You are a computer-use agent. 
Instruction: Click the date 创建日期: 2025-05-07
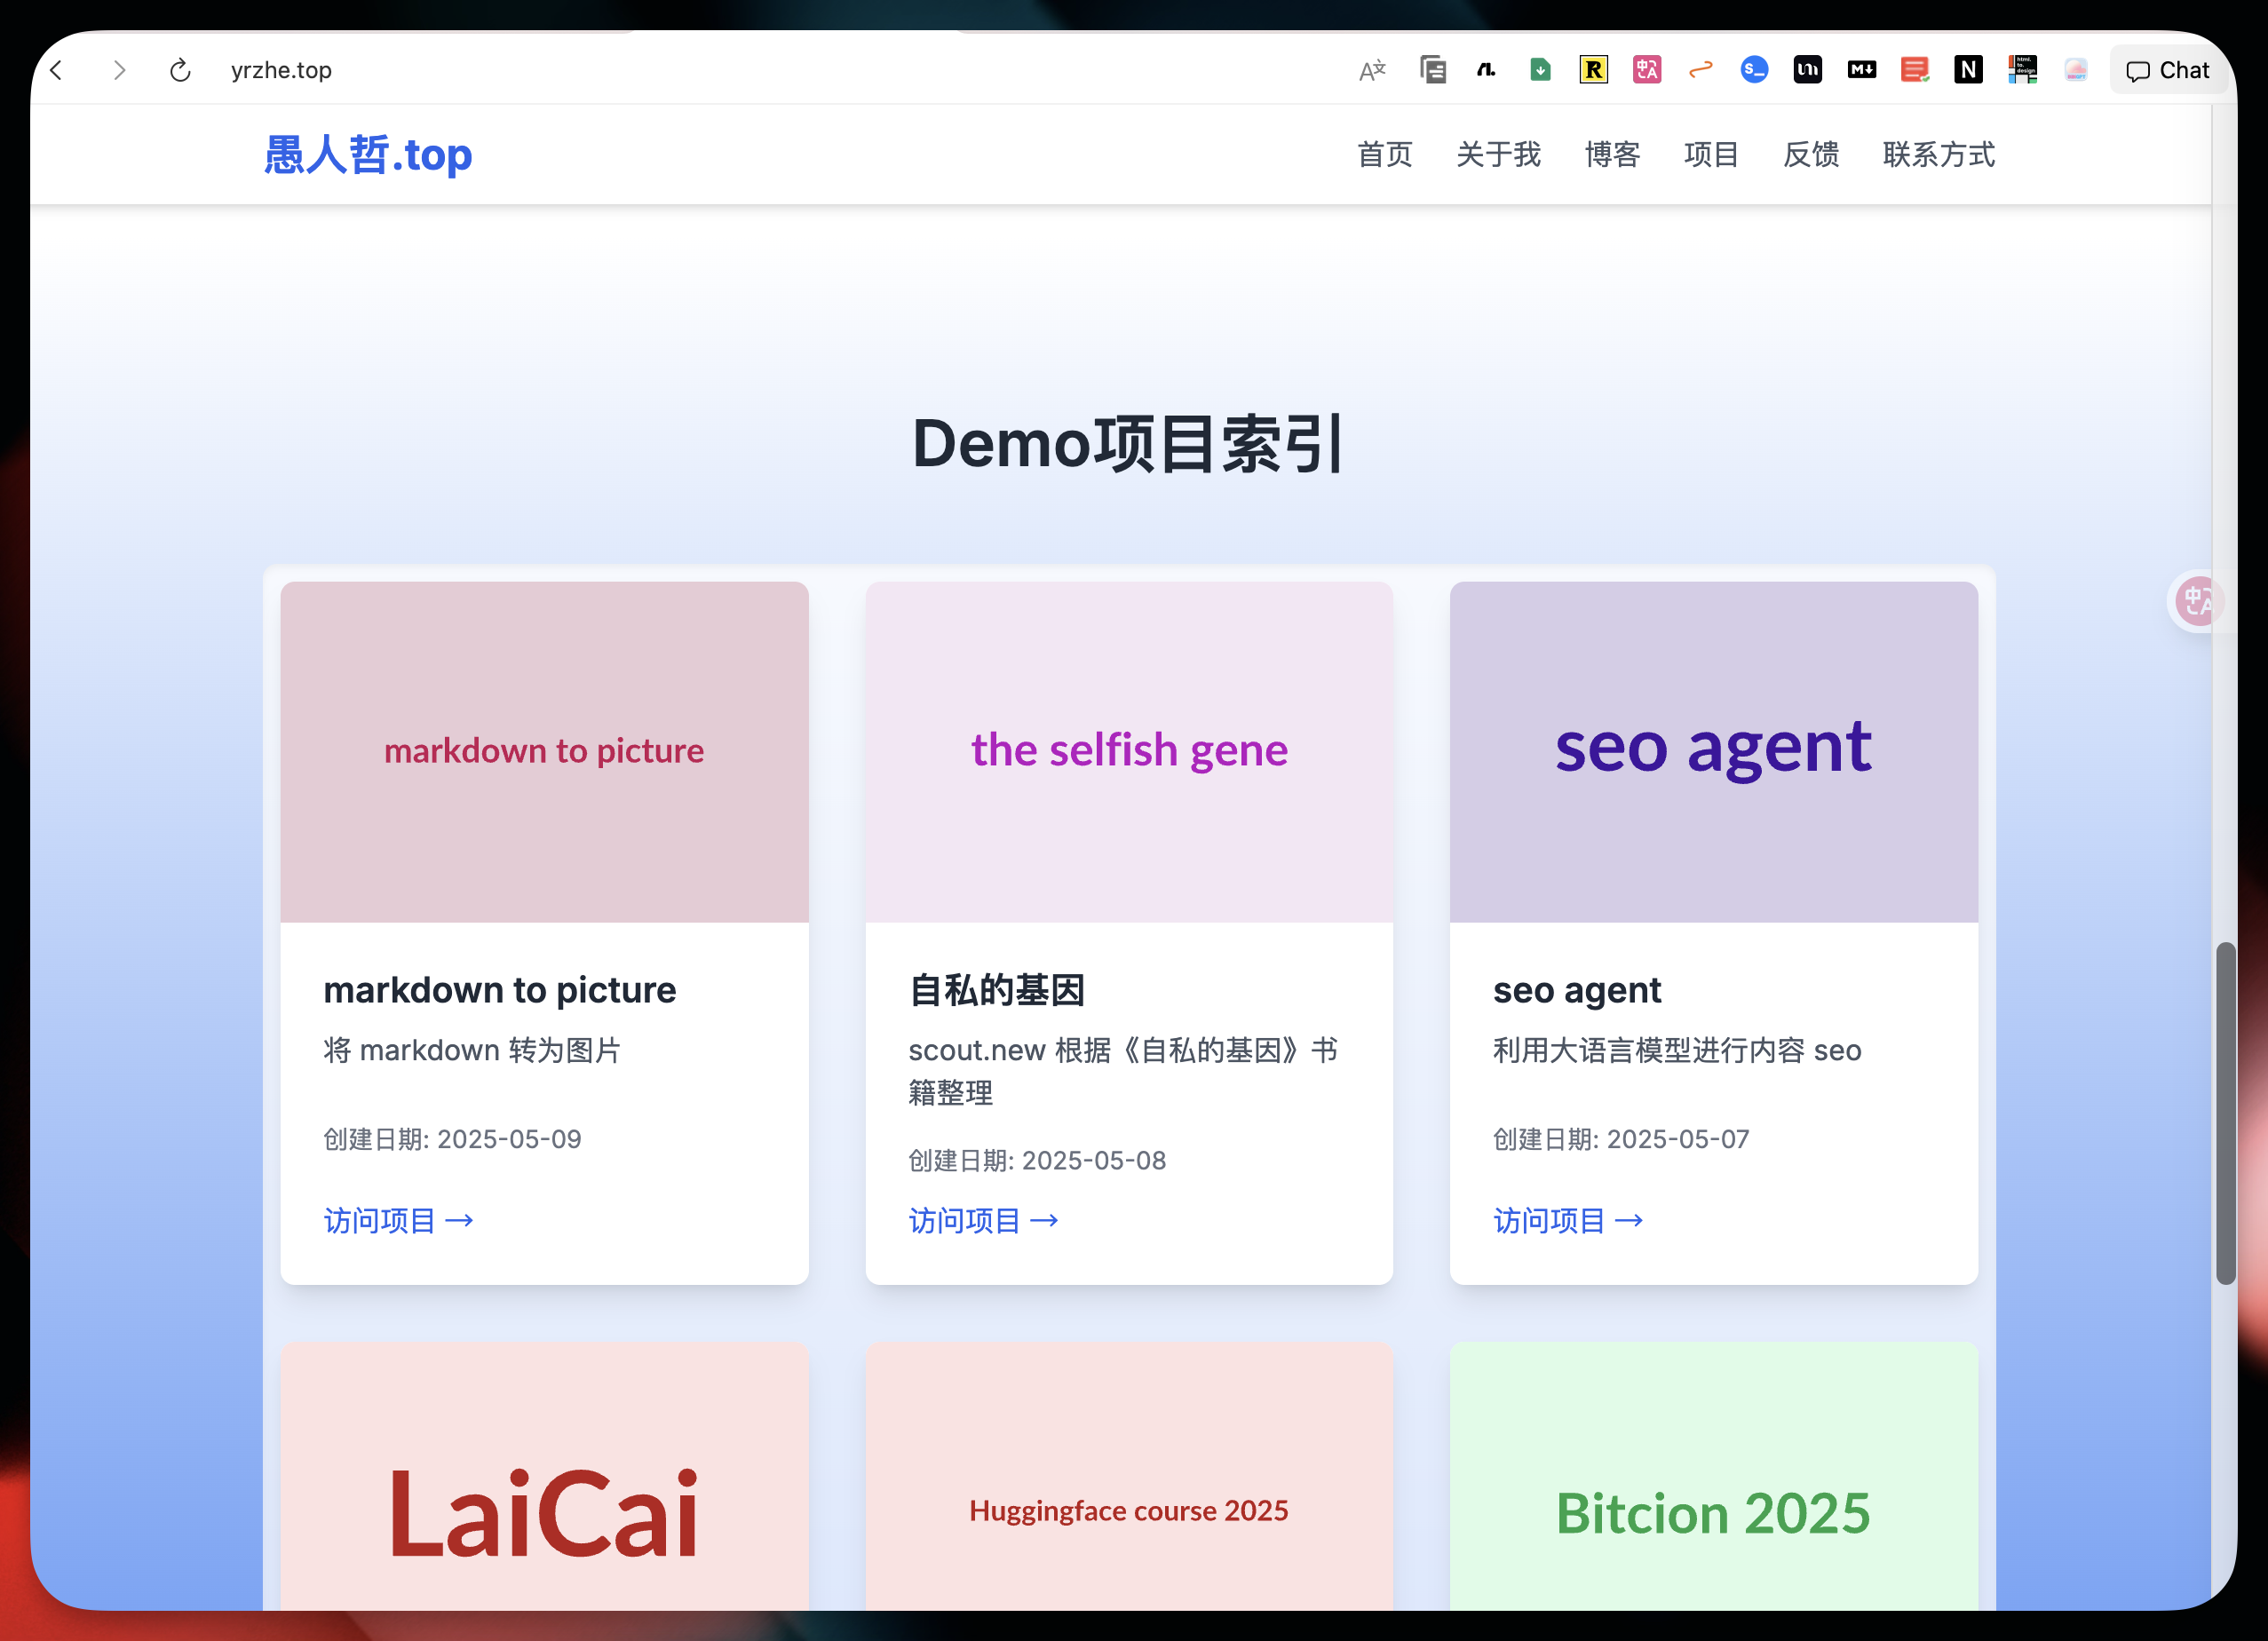[x=1621, y=1139]
